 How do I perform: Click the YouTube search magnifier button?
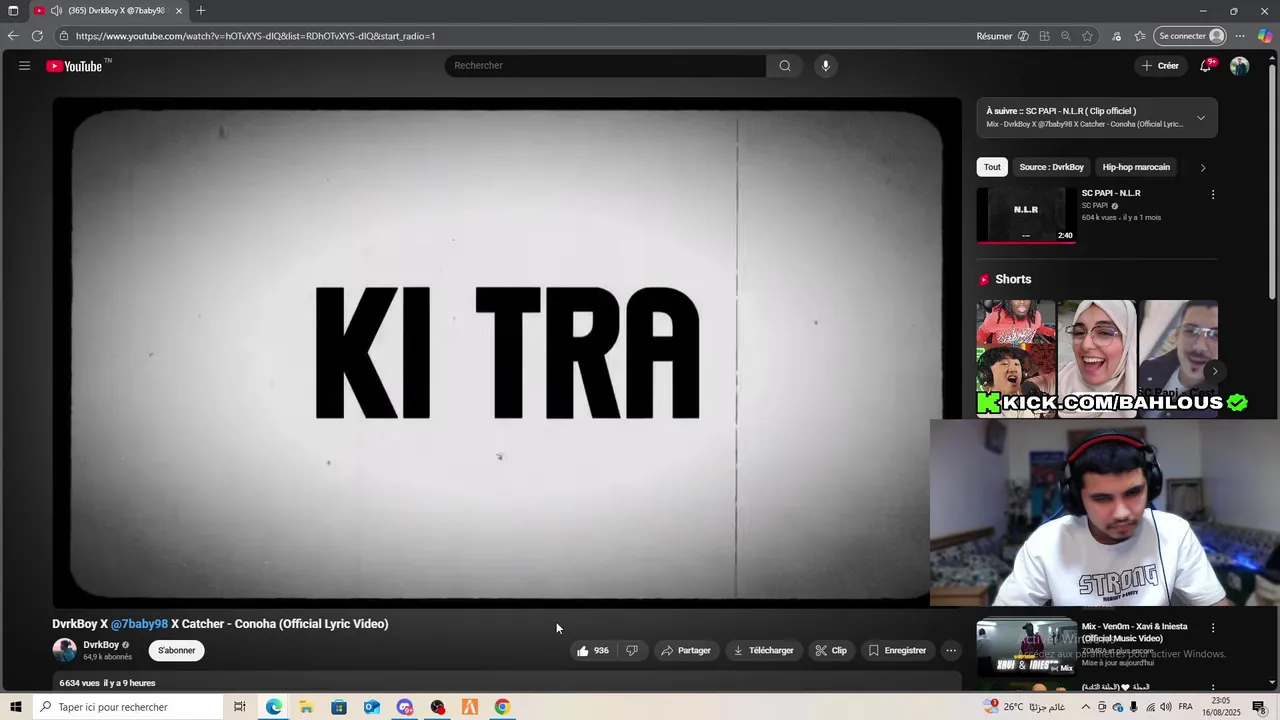coord(785,66)
